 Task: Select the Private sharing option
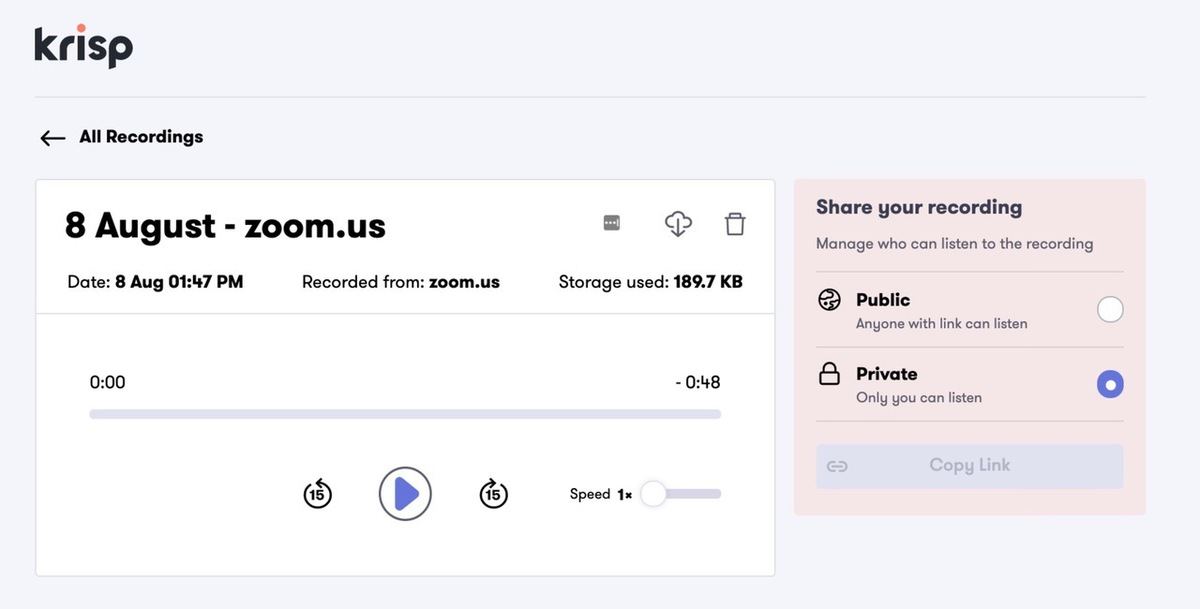coord(1110,384)
